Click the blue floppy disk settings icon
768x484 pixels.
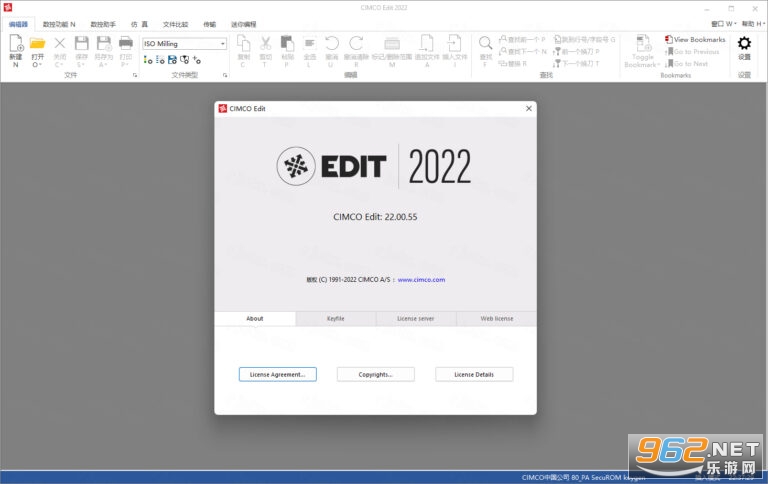172,60
